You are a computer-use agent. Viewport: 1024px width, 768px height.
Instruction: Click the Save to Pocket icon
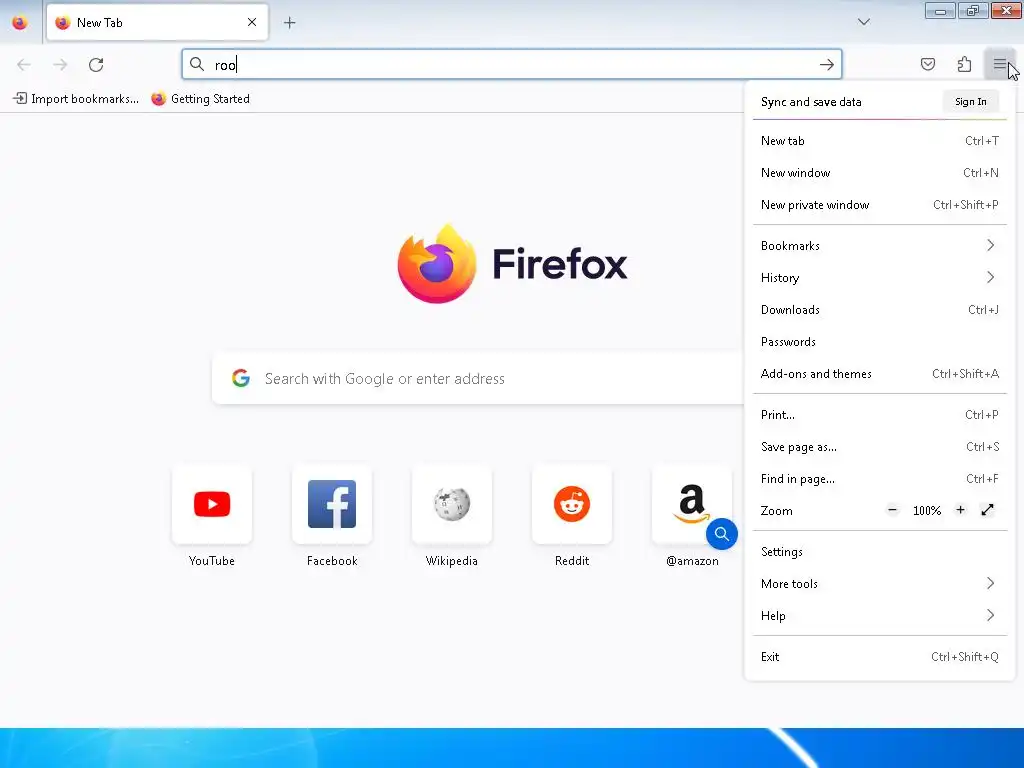[x=928, y=64]
